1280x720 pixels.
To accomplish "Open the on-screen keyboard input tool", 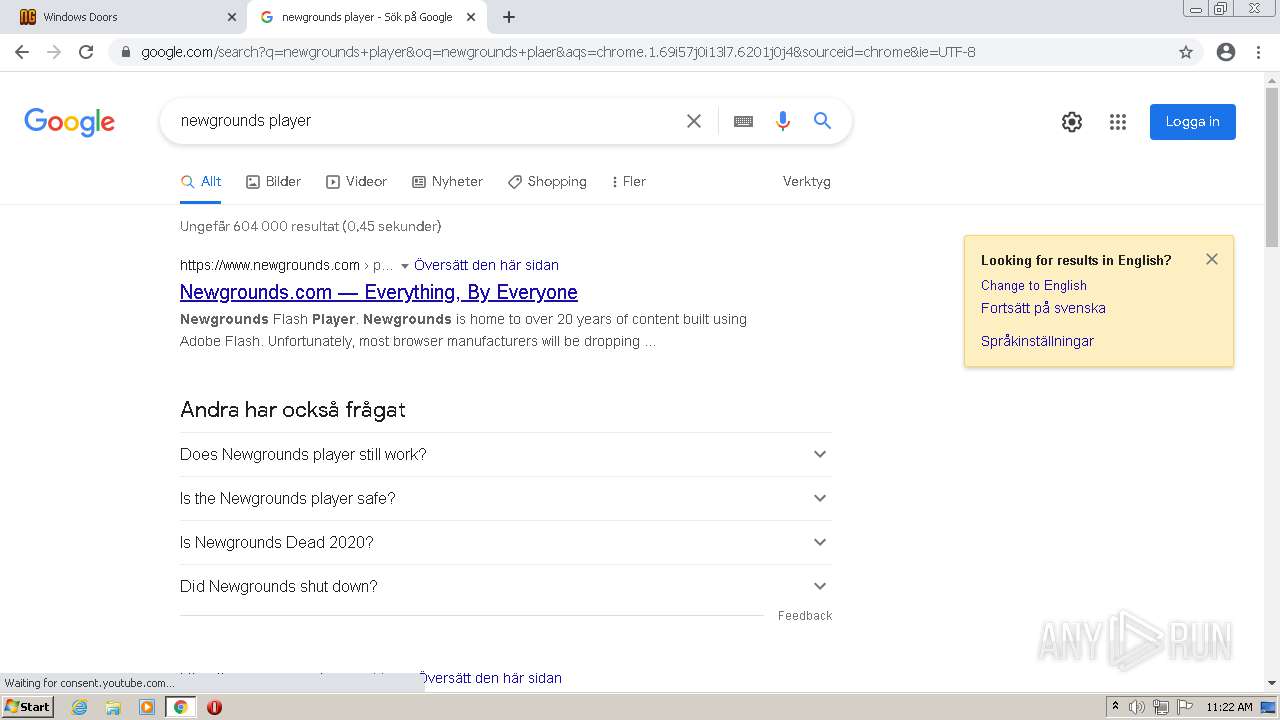I will (x=743, y=121).
